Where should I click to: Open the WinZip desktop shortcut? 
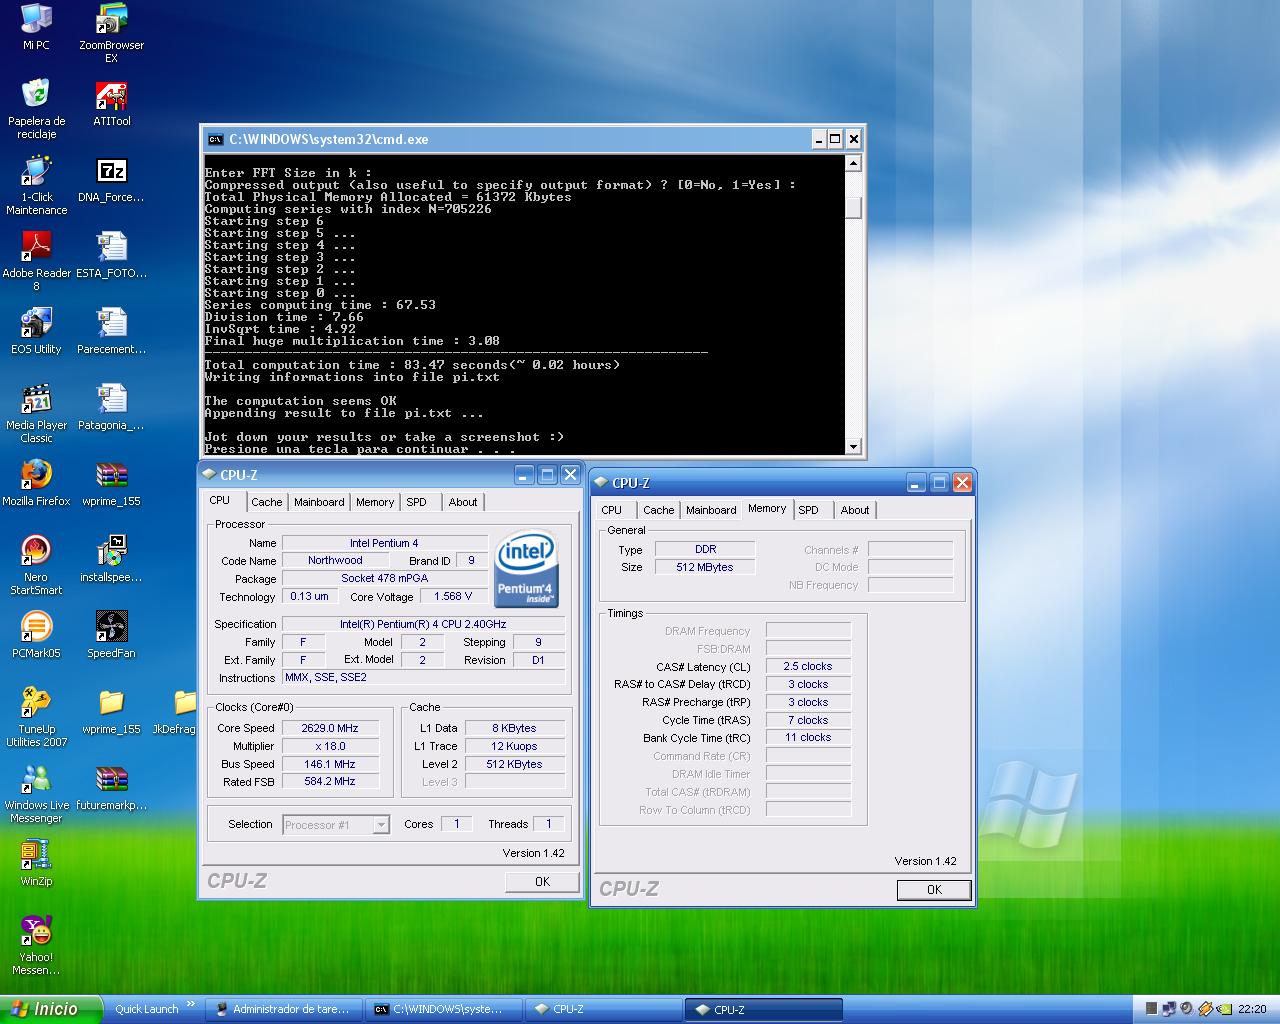click(x=36, y=863)
